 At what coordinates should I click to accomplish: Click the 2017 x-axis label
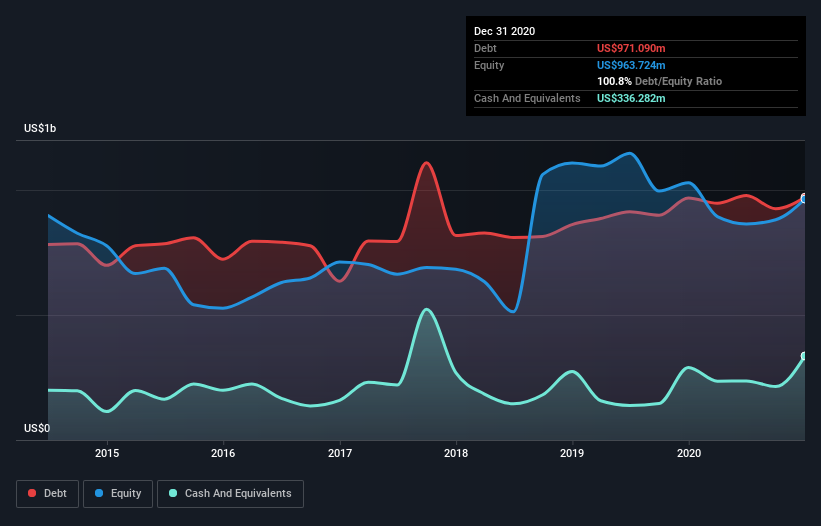pyautogui.click(x=340, y=453)
